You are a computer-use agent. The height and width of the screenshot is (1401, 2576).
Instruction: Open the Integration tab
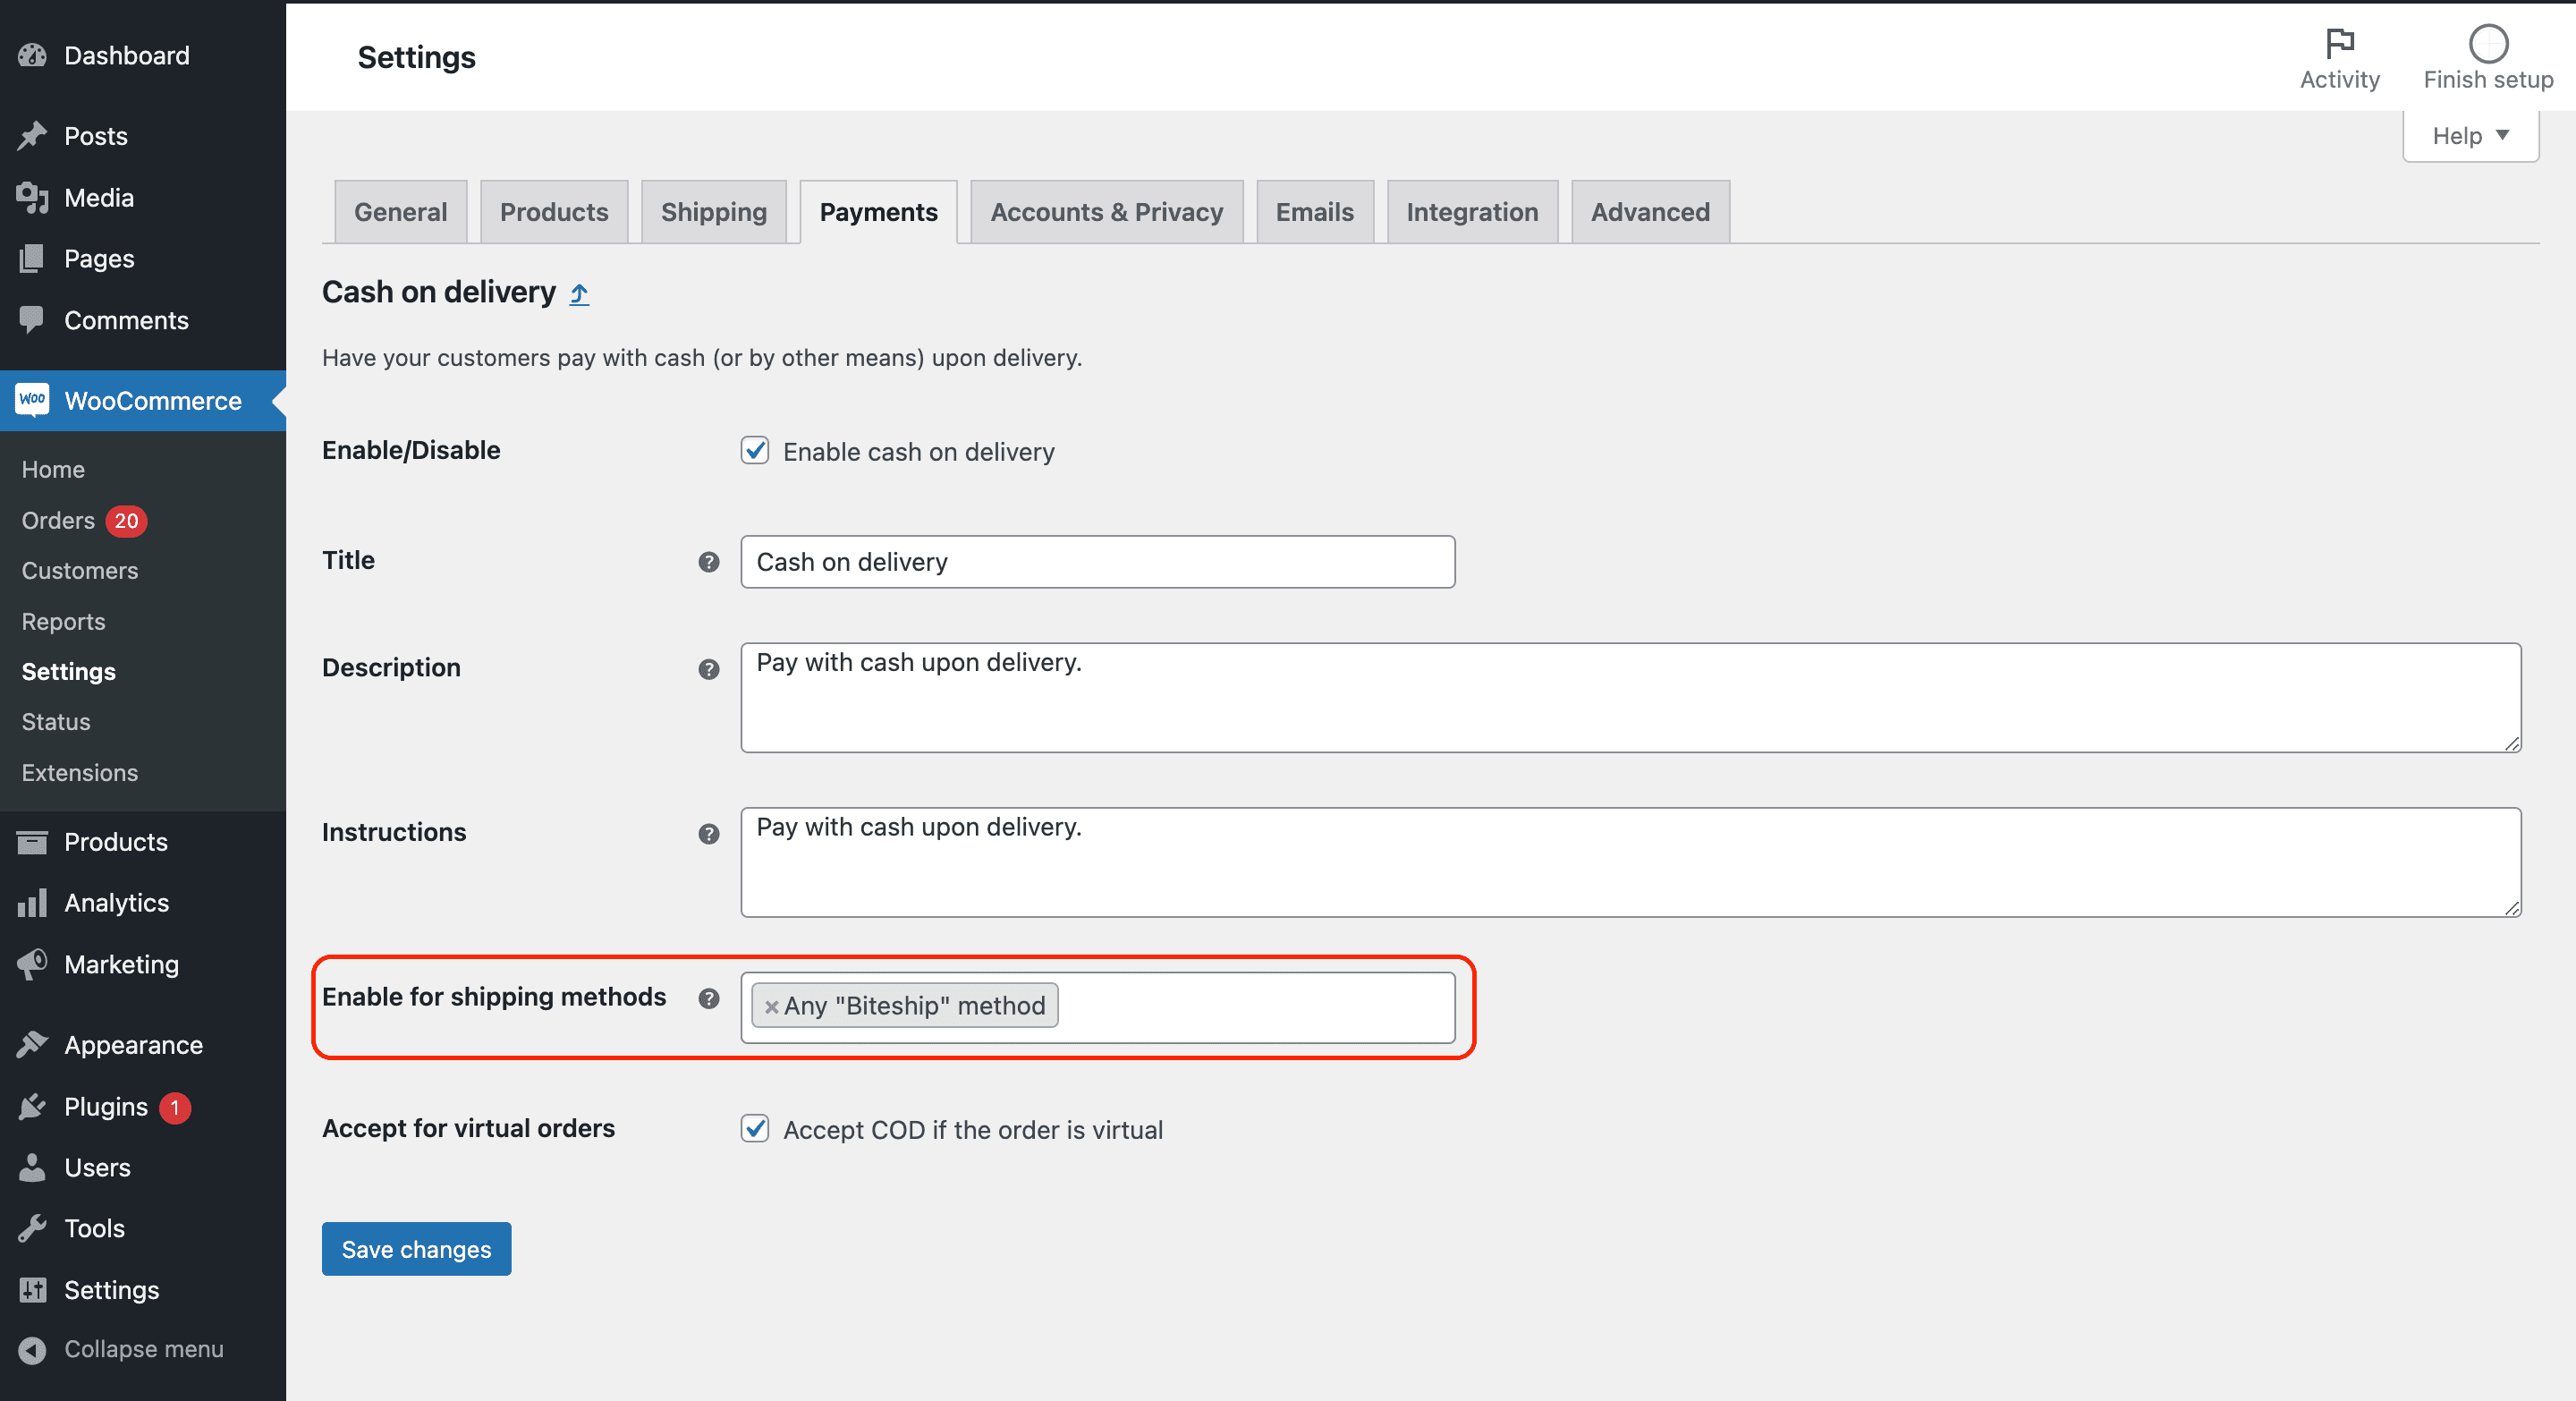coord(1472,212)
